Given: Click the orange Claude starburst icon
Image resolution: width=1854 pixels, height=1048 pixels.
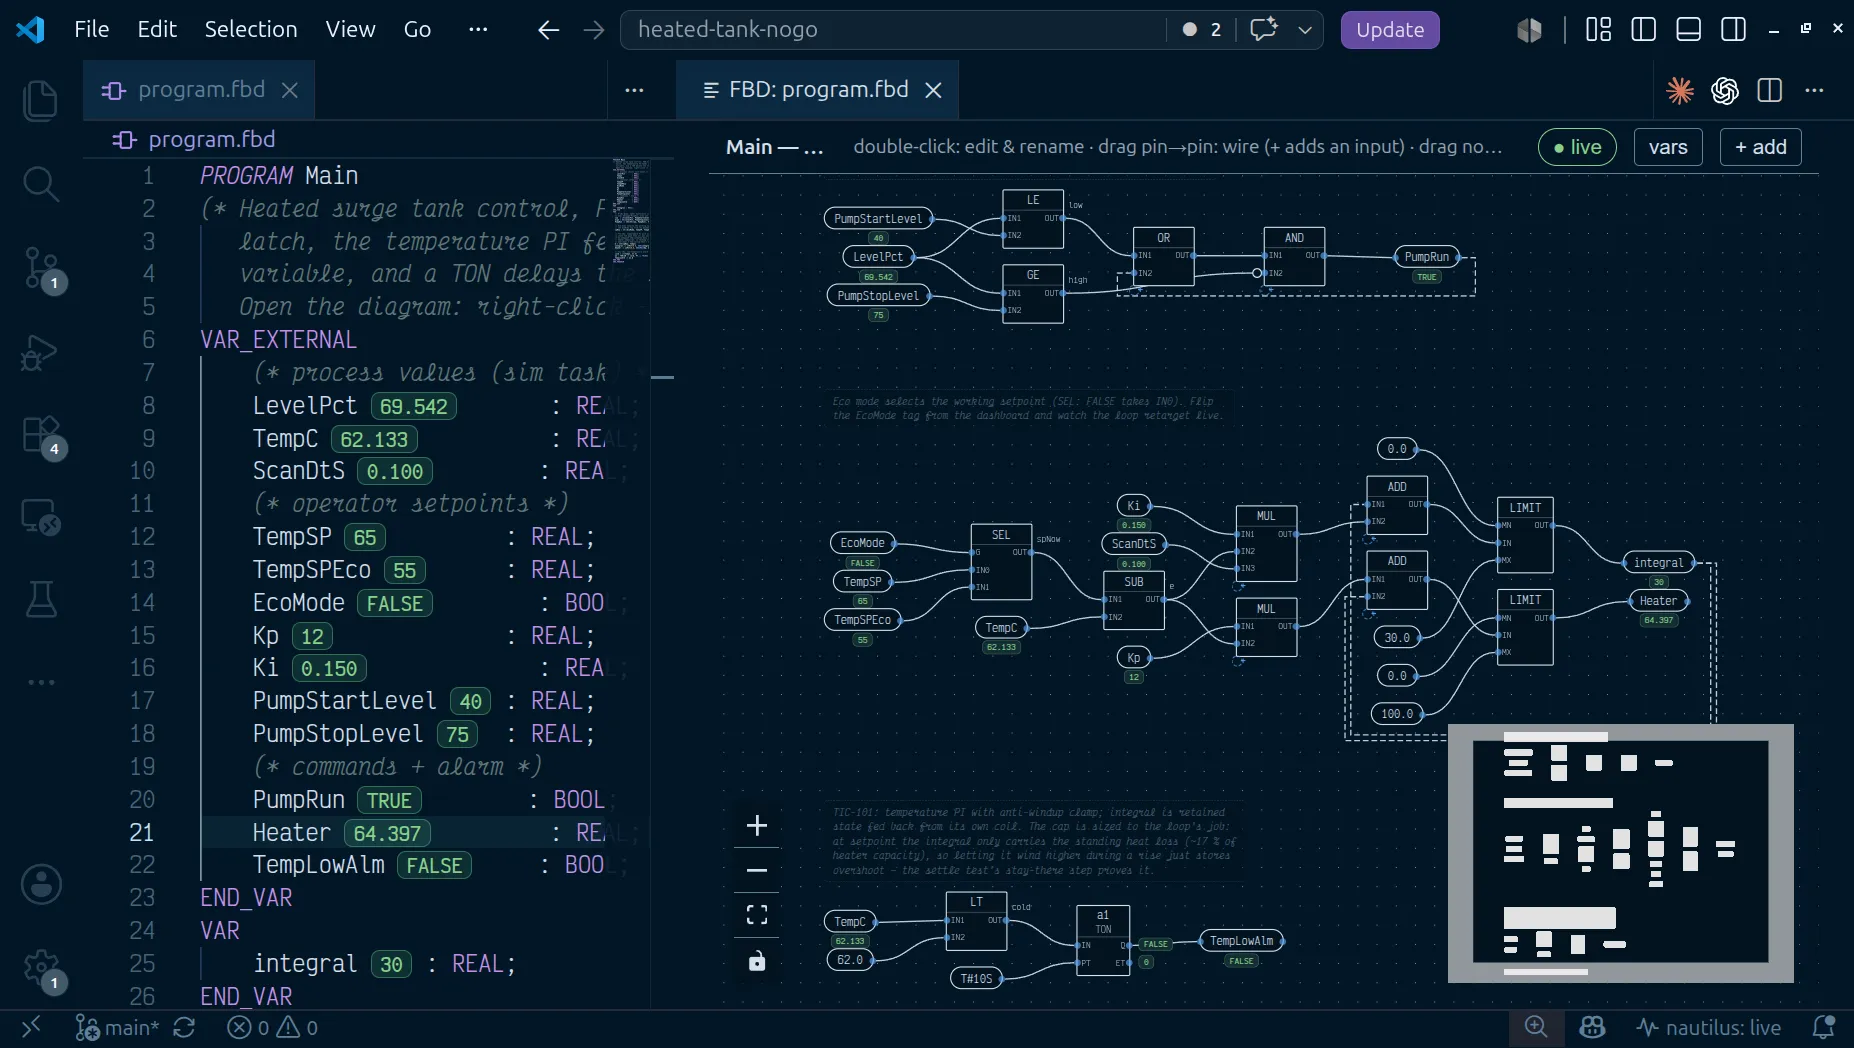Looking at the screenshot, I should coord(1680,91).
